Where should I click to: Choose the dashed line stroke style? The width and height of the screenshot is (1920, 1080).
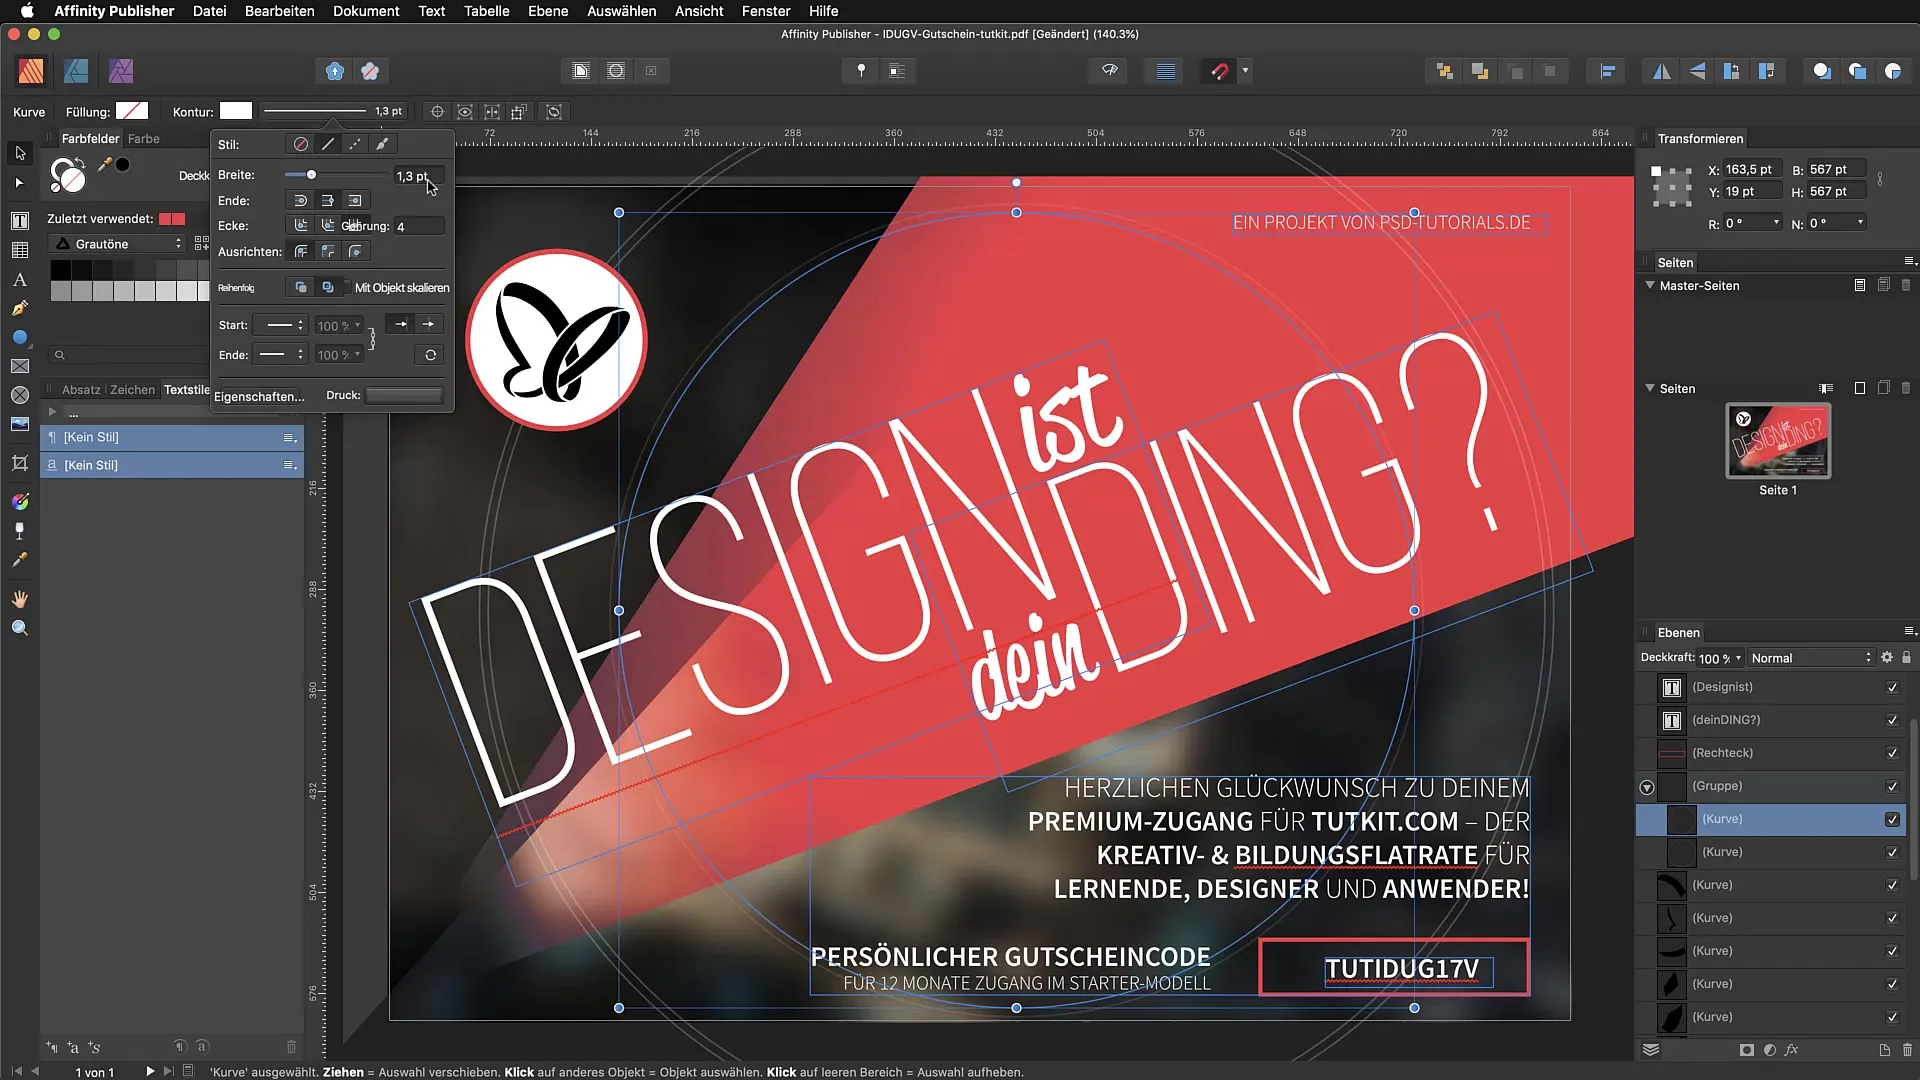(355, 144)
